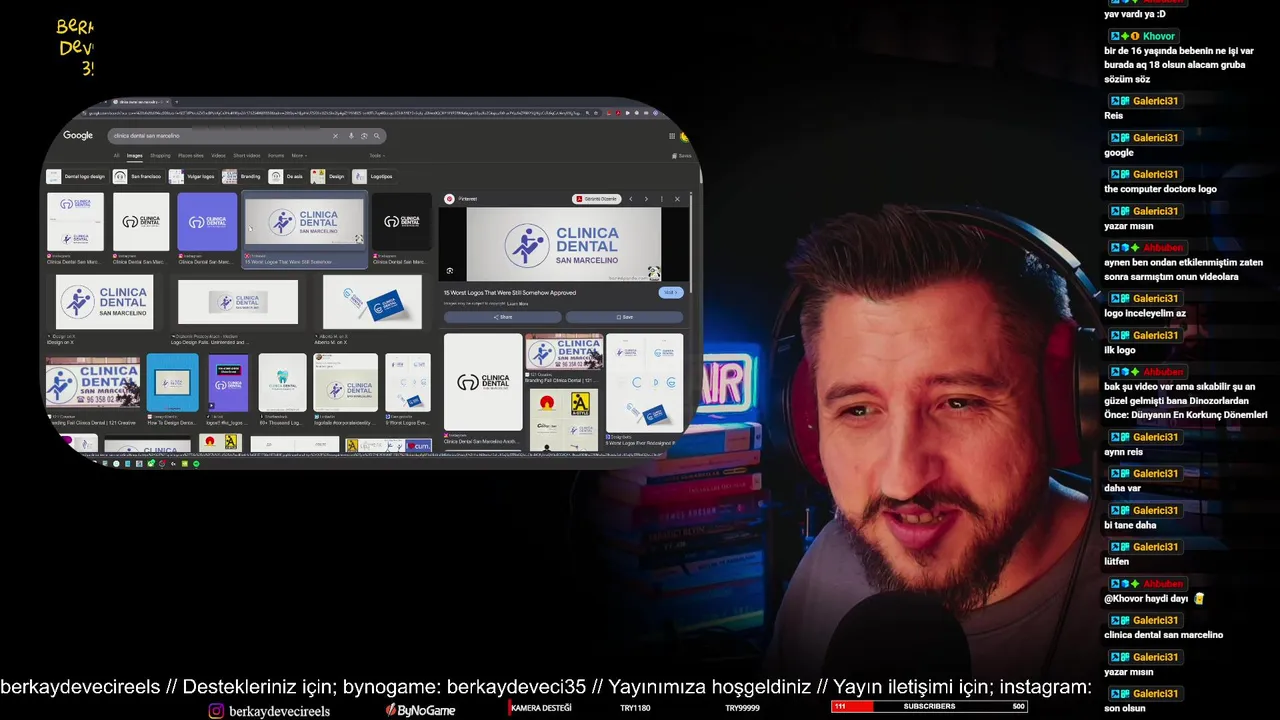Select the highlighted 15 Worst Logos thumbnail
The image size is (1280, 720).
(305, 230)
